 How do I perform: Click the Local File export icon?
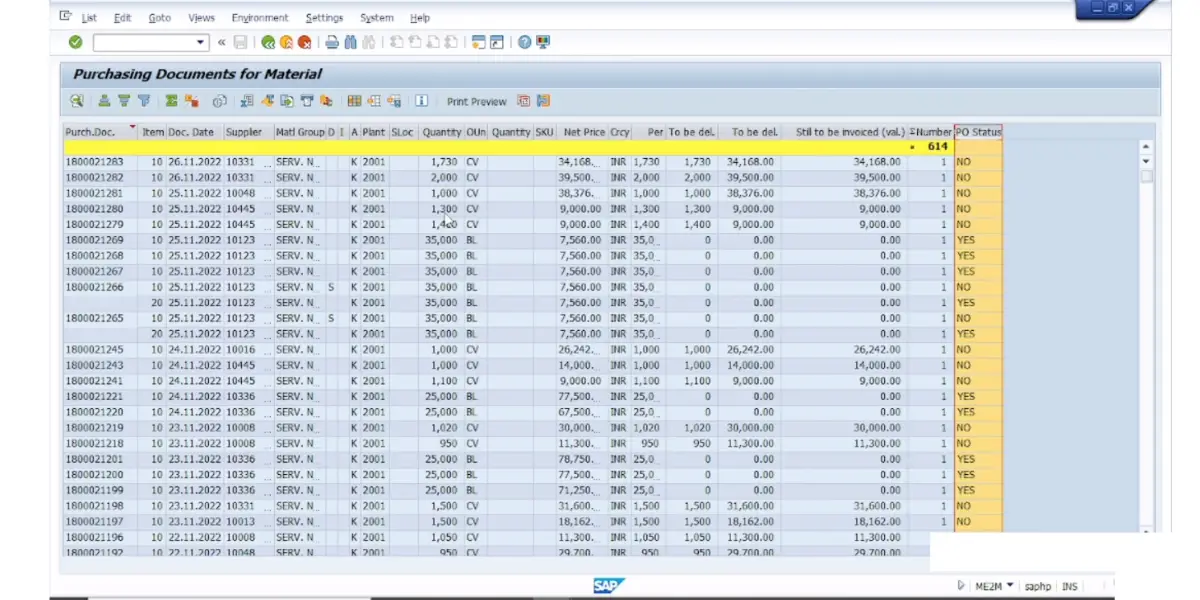[286, 101]
